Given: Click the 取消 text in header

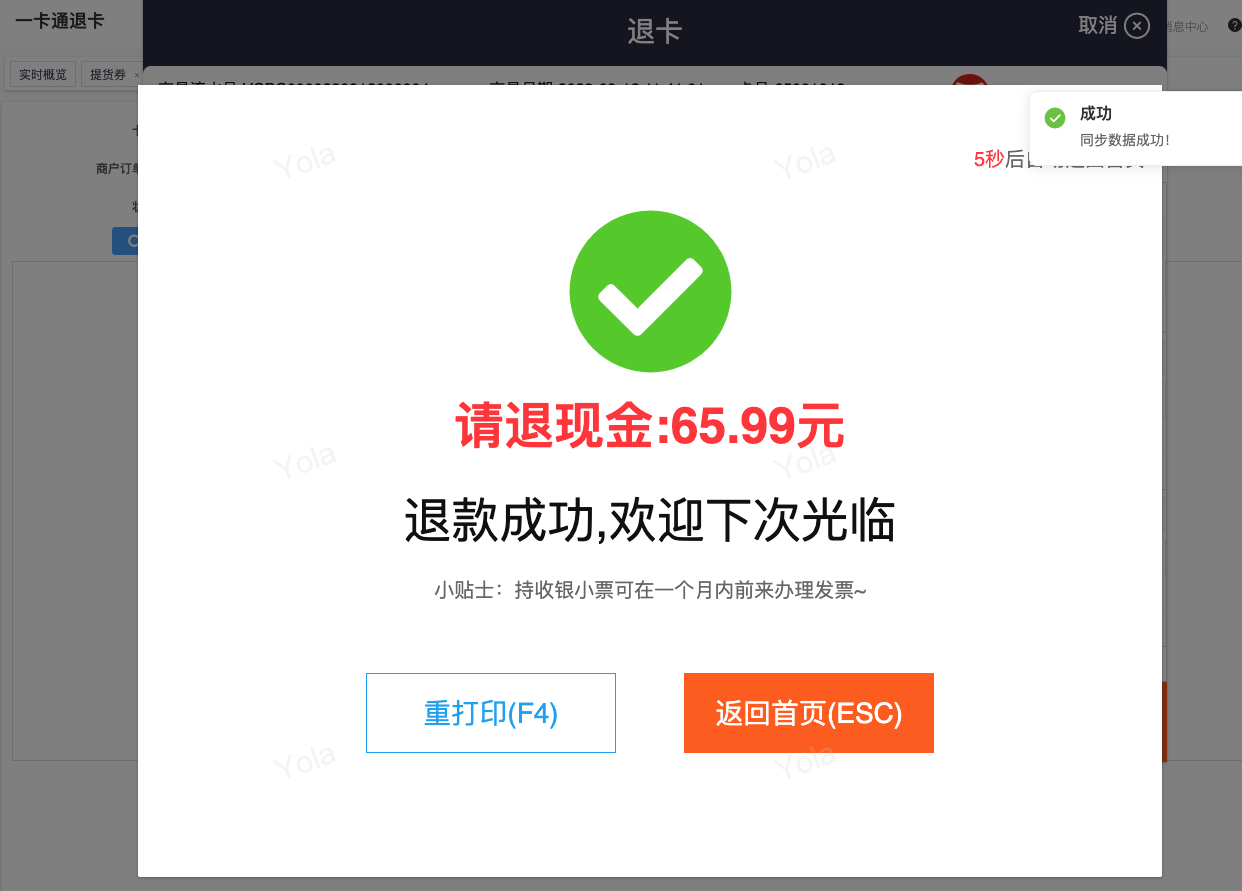Looking at the screenshot, I should (1097, 26).
